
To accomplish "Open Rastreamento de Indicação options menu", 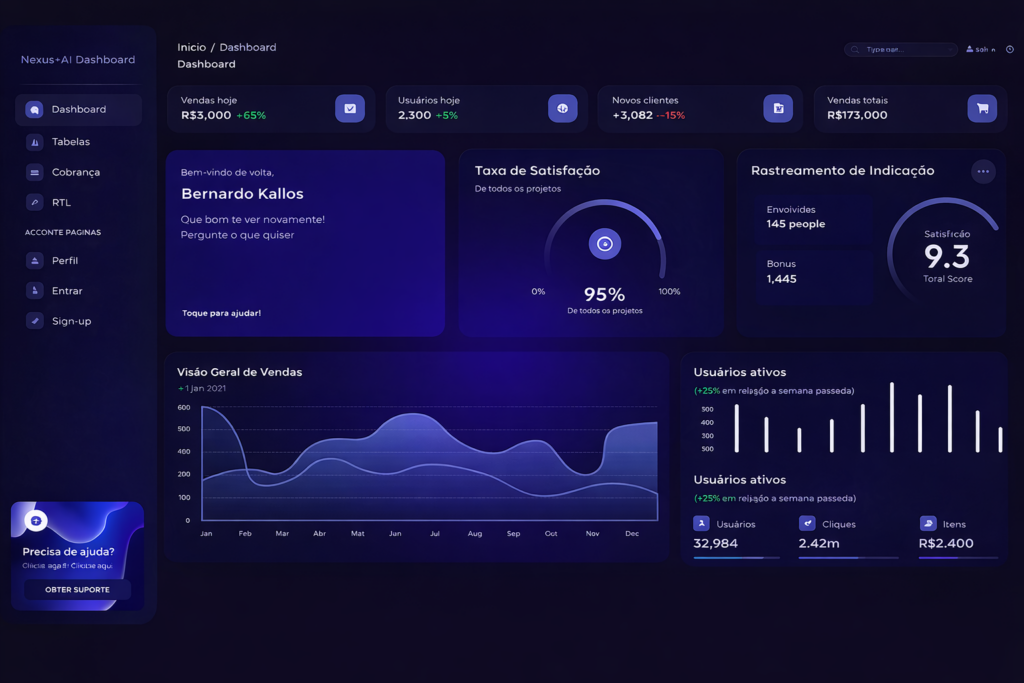I will [983, 171].
